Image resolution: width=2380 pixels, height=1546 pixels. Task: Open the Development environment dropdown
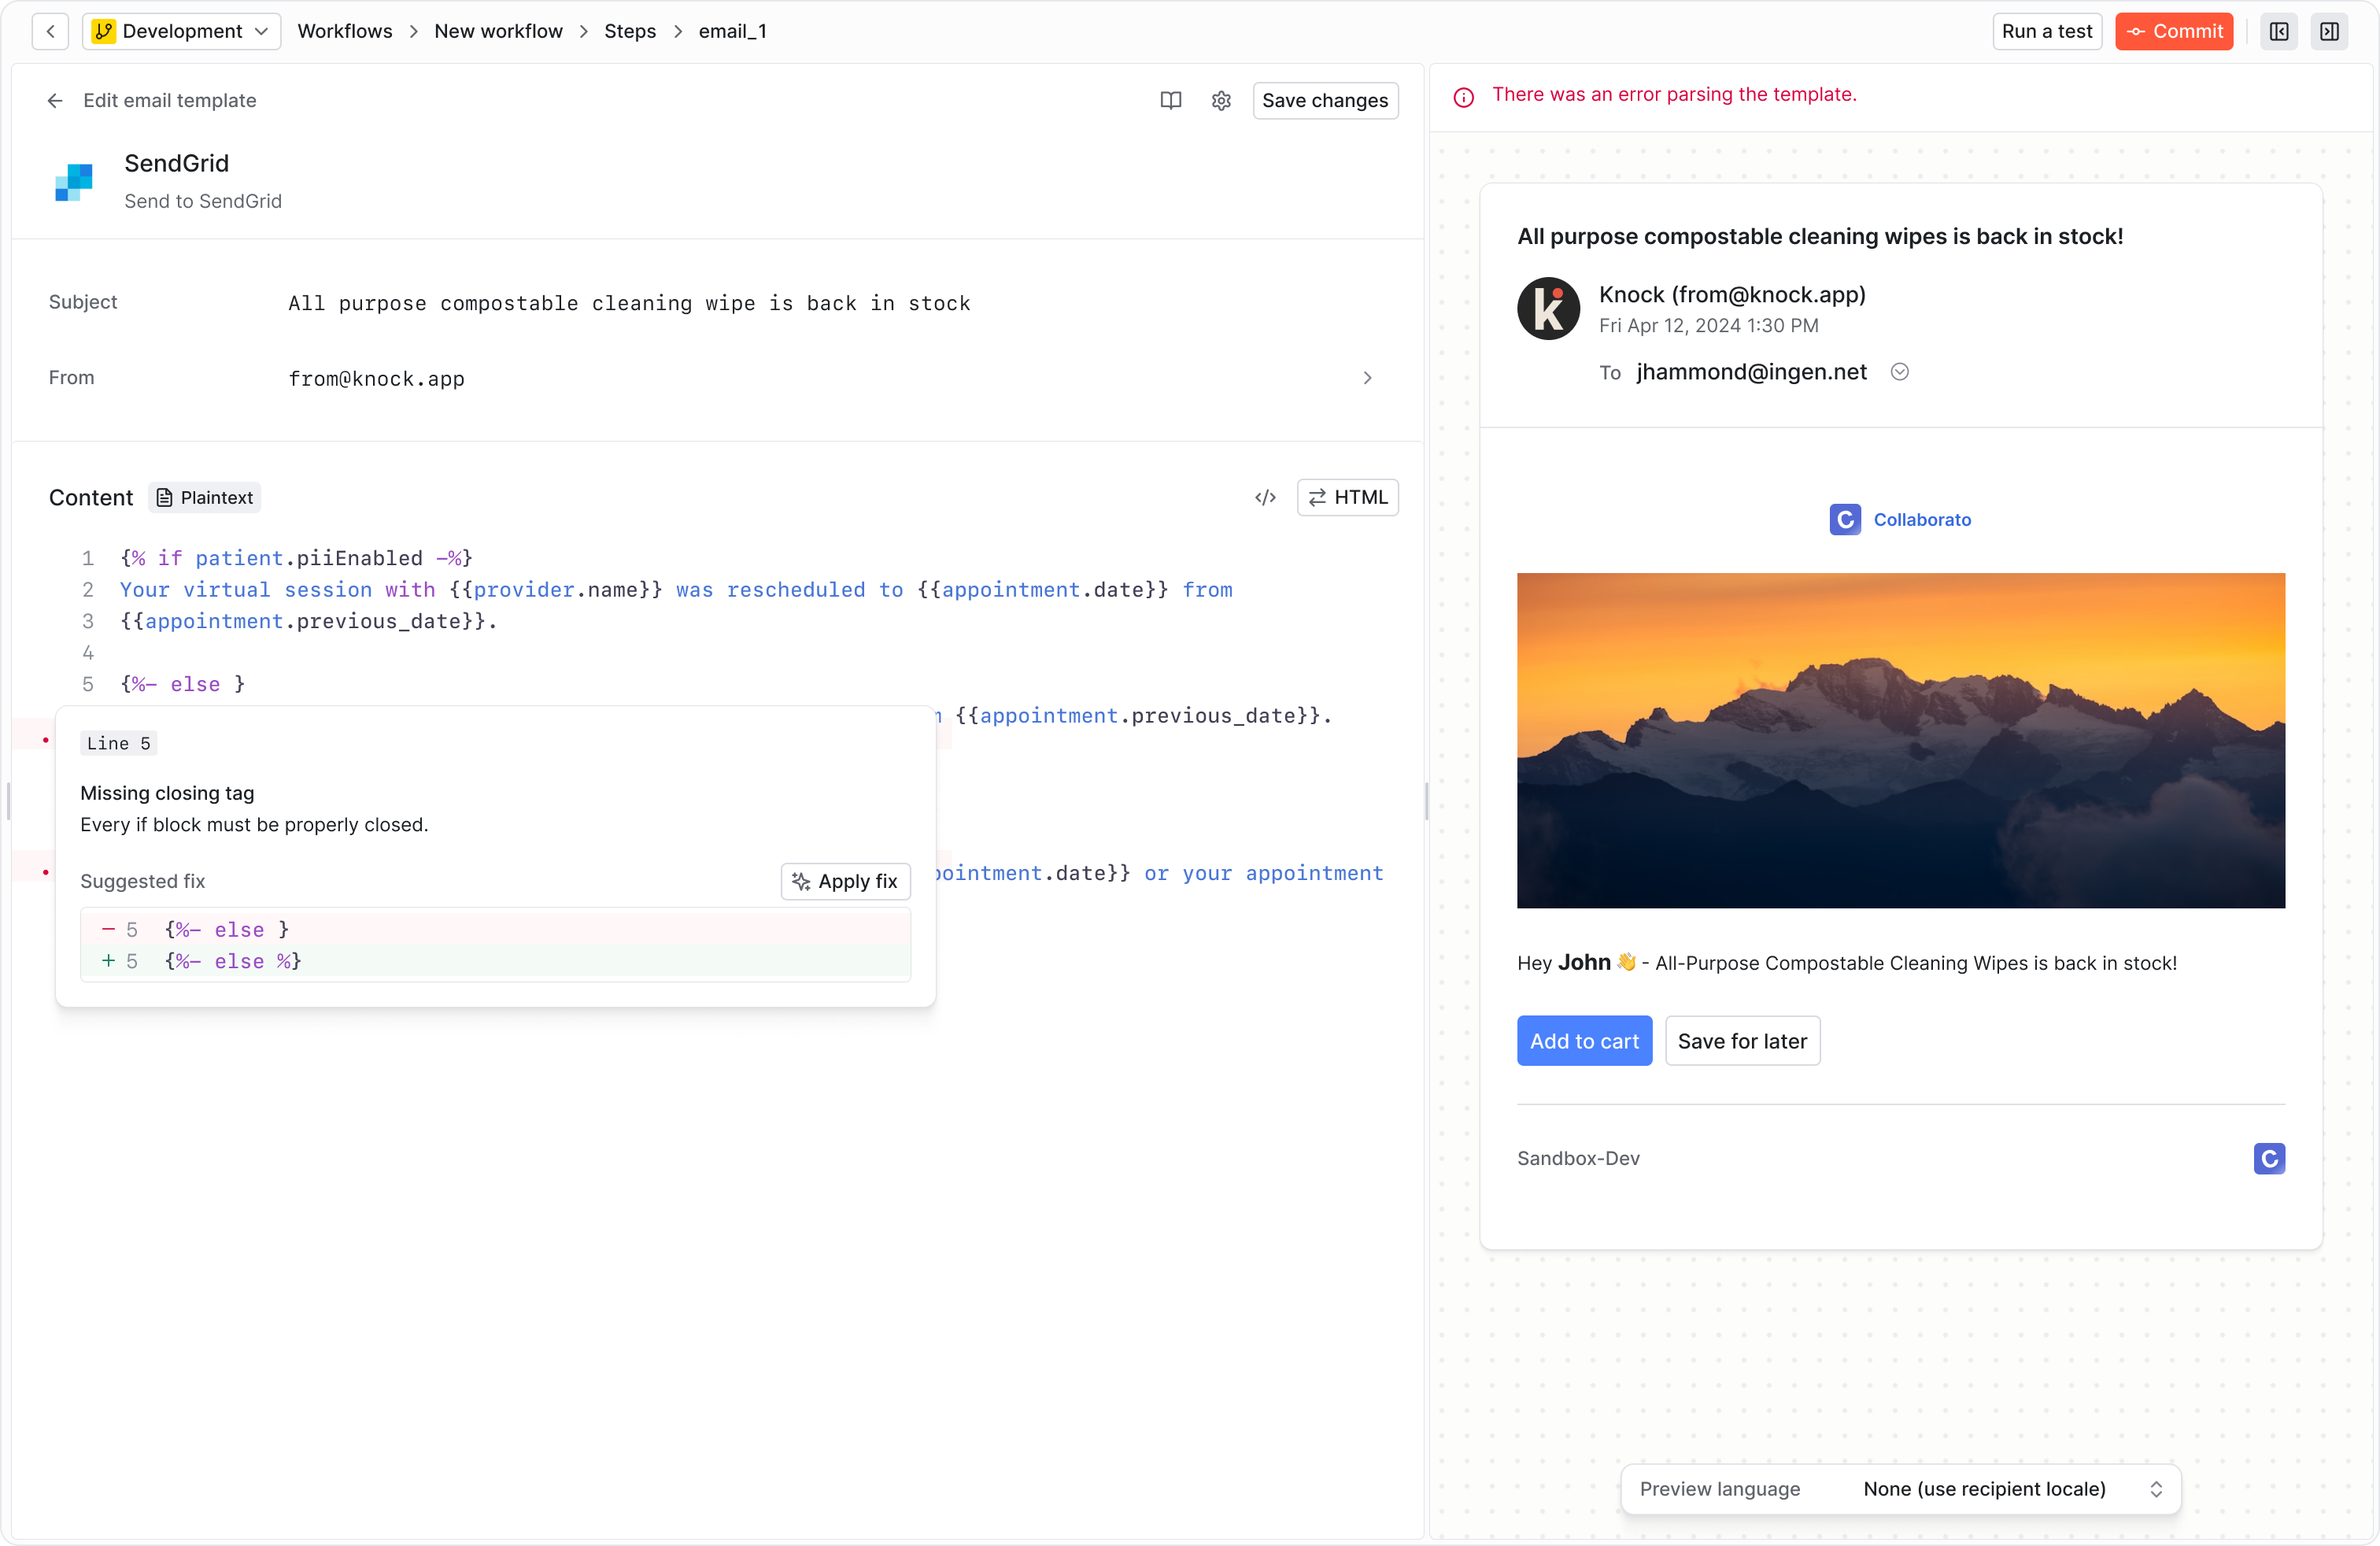point(181,31)
